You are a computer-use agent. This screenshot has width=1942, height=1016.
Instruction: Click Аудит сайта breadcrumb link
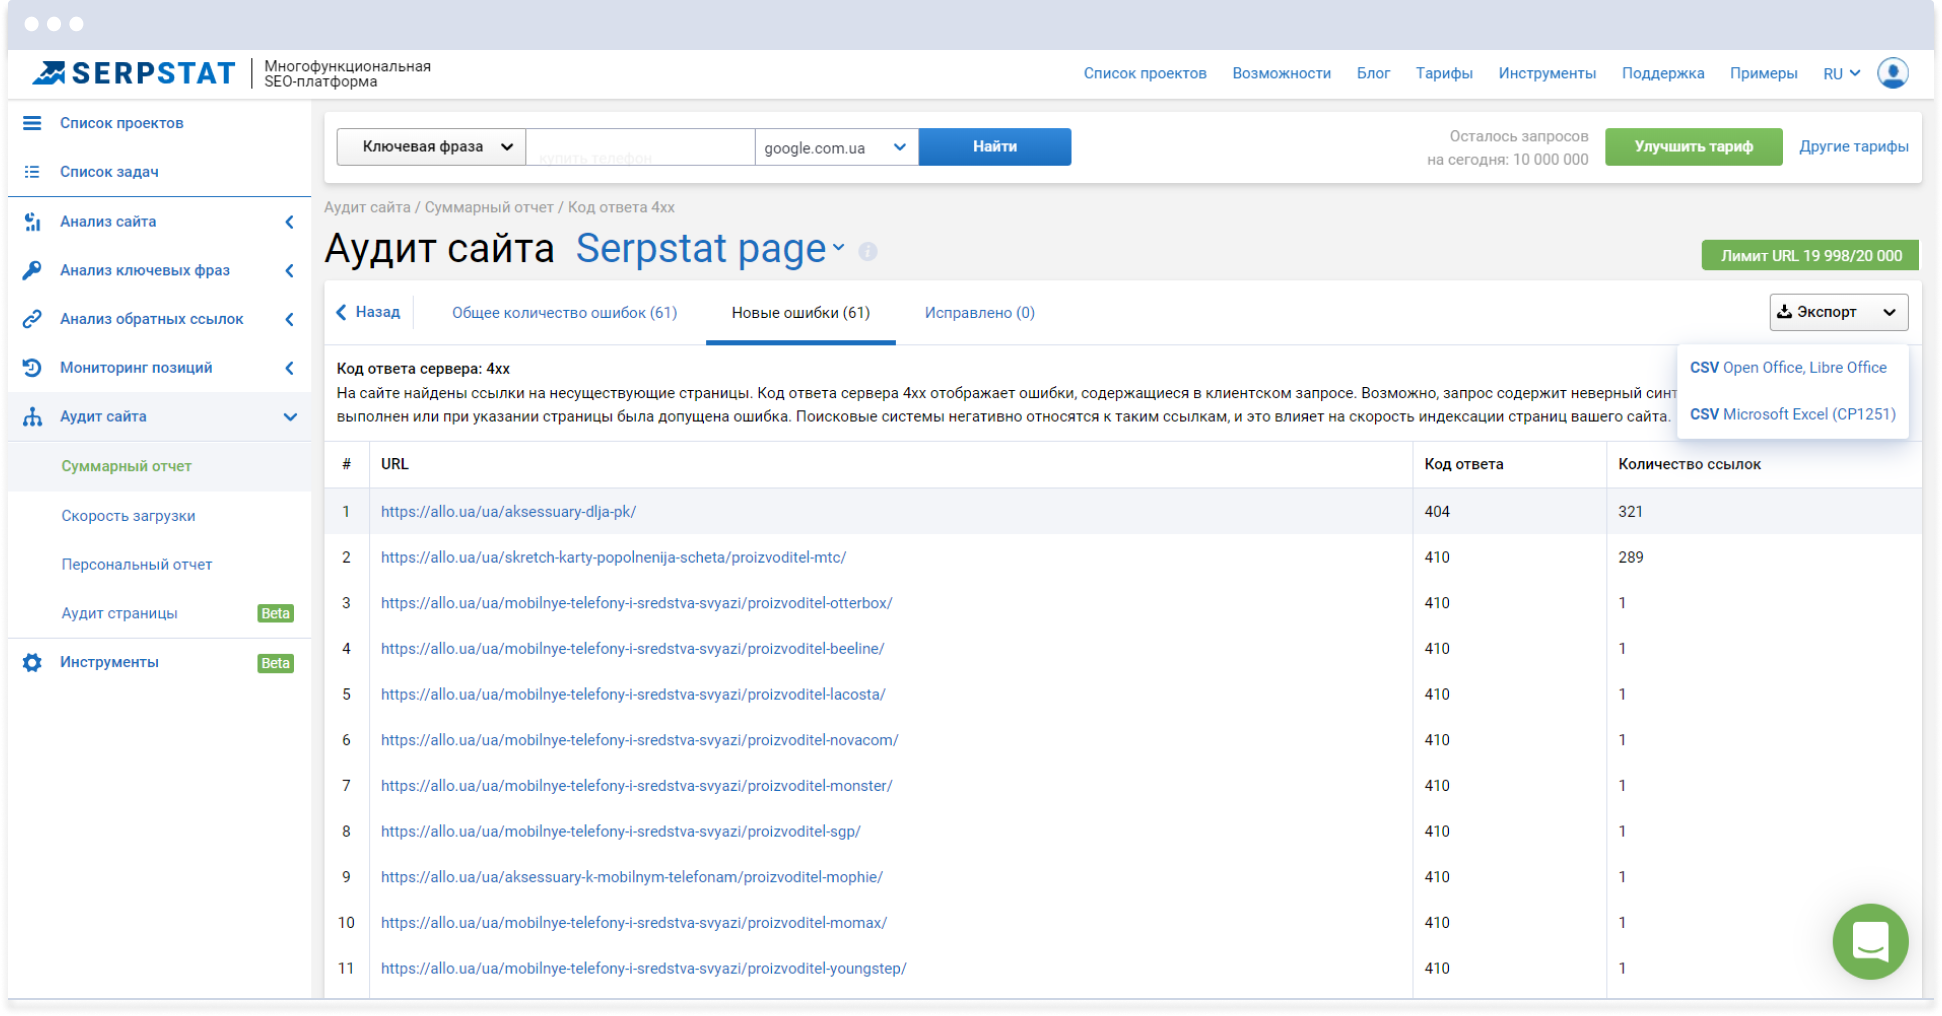pyautogui.click(x=367, y=207)
